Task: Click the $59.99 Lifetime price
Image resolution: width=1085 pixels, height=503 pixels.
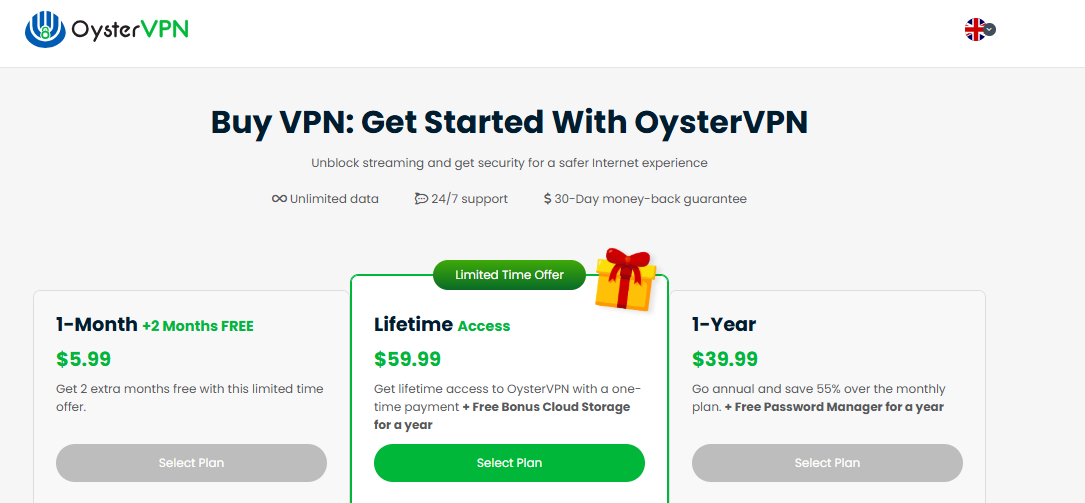Action: pyautogui.click(x=407, y=359)
